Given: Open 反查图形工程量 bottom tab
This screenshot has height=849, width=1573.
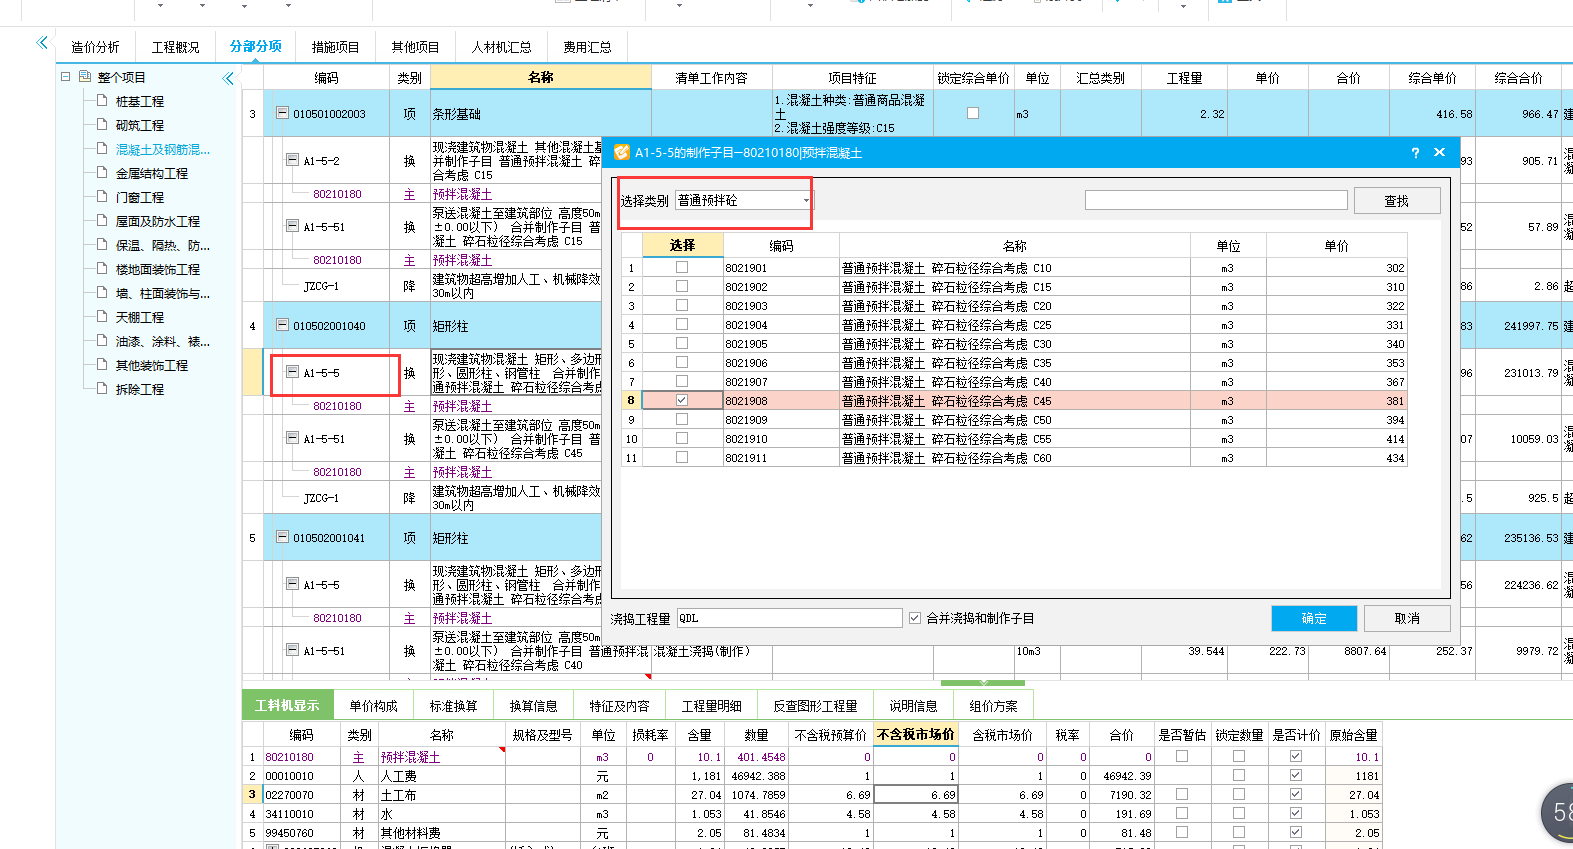Looking at the screenshot, I should (x=815, y=706).
